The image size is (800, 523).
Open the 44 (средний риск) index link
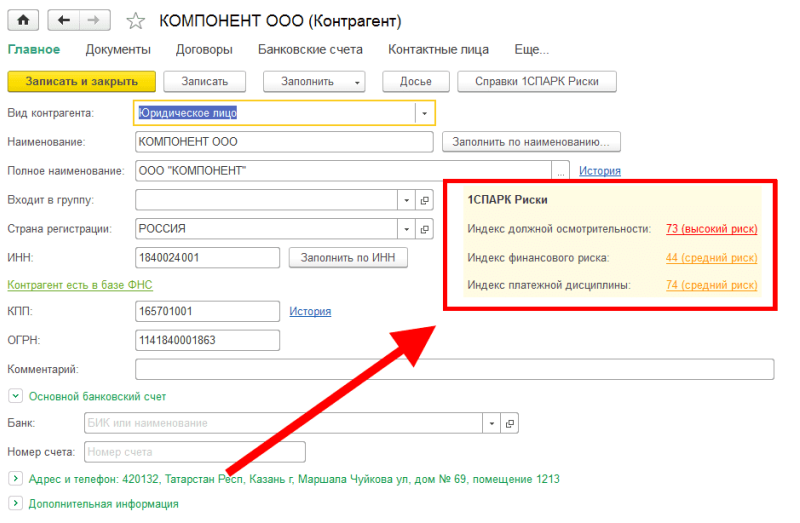tap(711, 258)
